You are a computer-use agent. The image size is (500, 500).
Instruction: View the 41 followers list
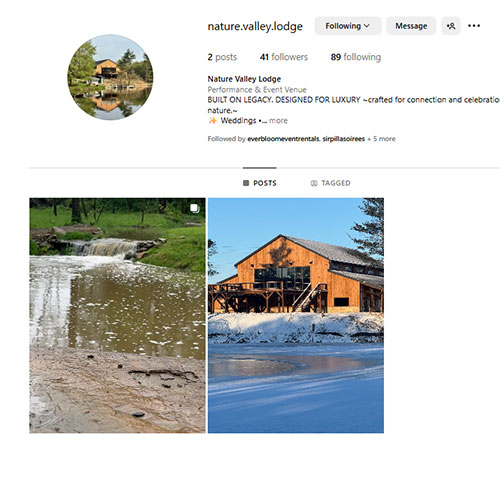(284, 57)
